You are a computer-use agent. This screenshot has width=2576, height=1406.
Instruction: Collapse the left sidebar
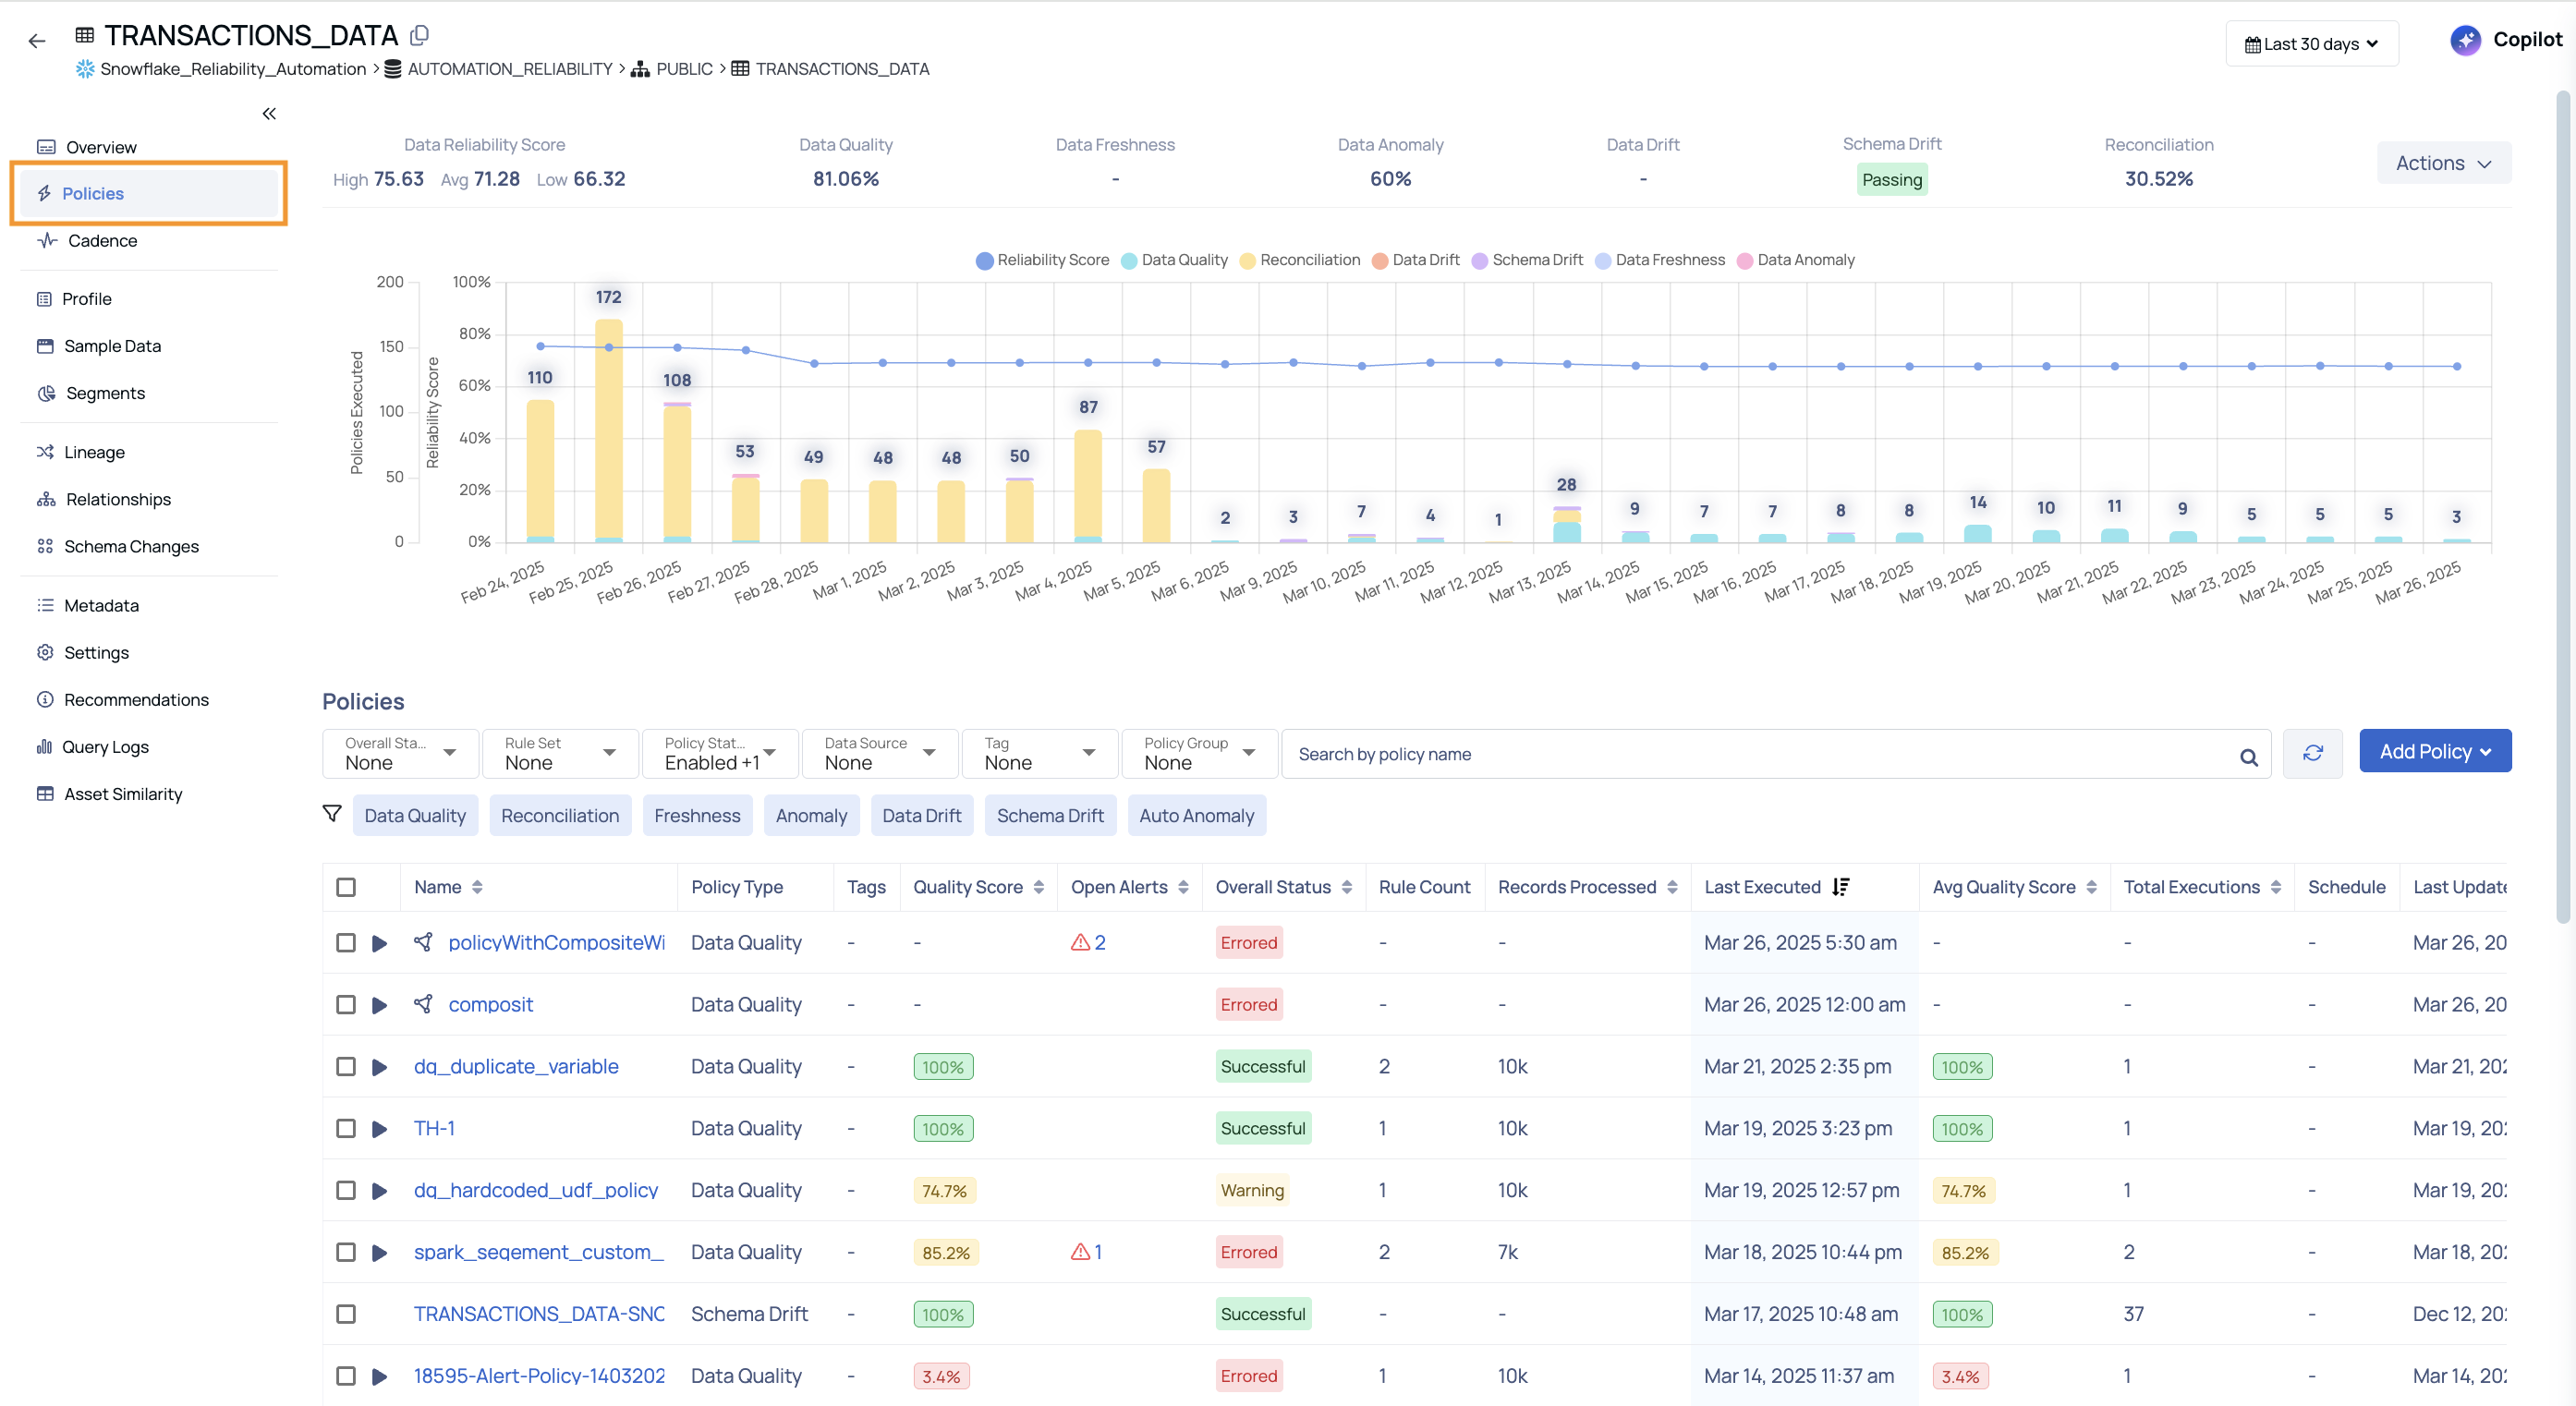pyautogui.click(x=269, y=114)
